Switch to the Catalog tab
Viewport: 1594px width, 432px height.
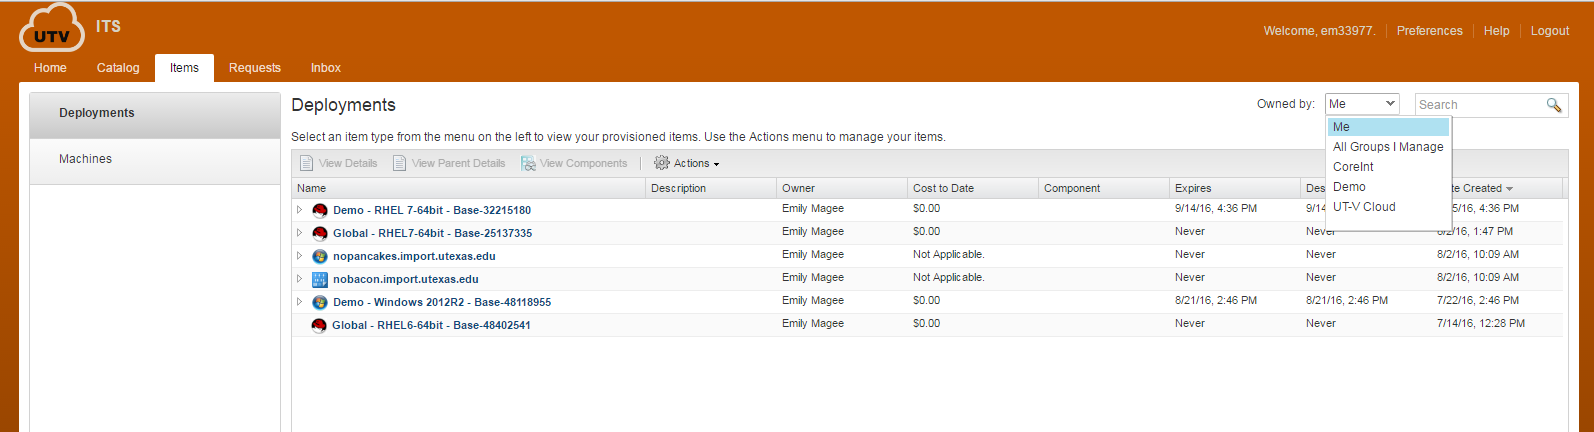pyautogui.click(x=118, y=68)
